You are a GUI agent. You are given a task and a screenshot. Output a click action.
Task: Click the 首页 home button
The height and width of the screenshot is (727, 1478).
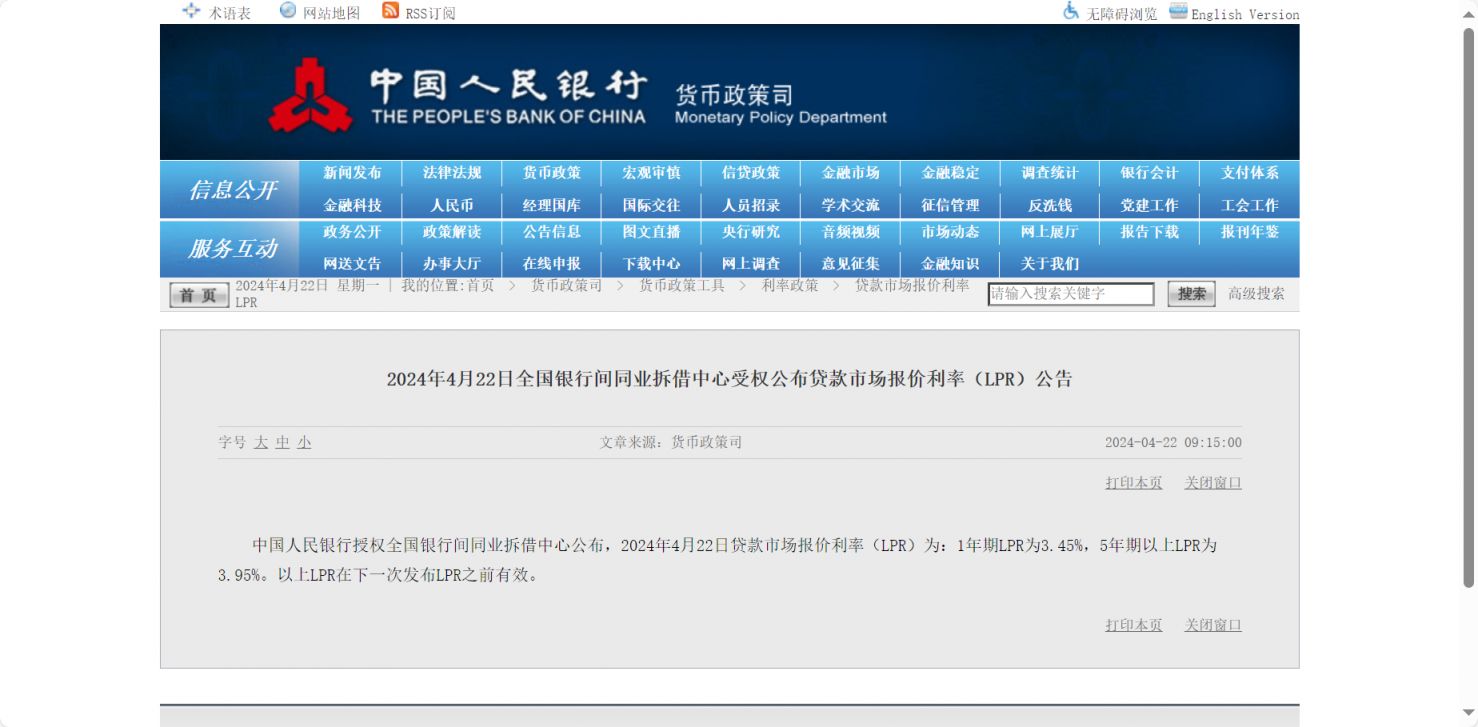pyautogui.click(x=199, y=295)
